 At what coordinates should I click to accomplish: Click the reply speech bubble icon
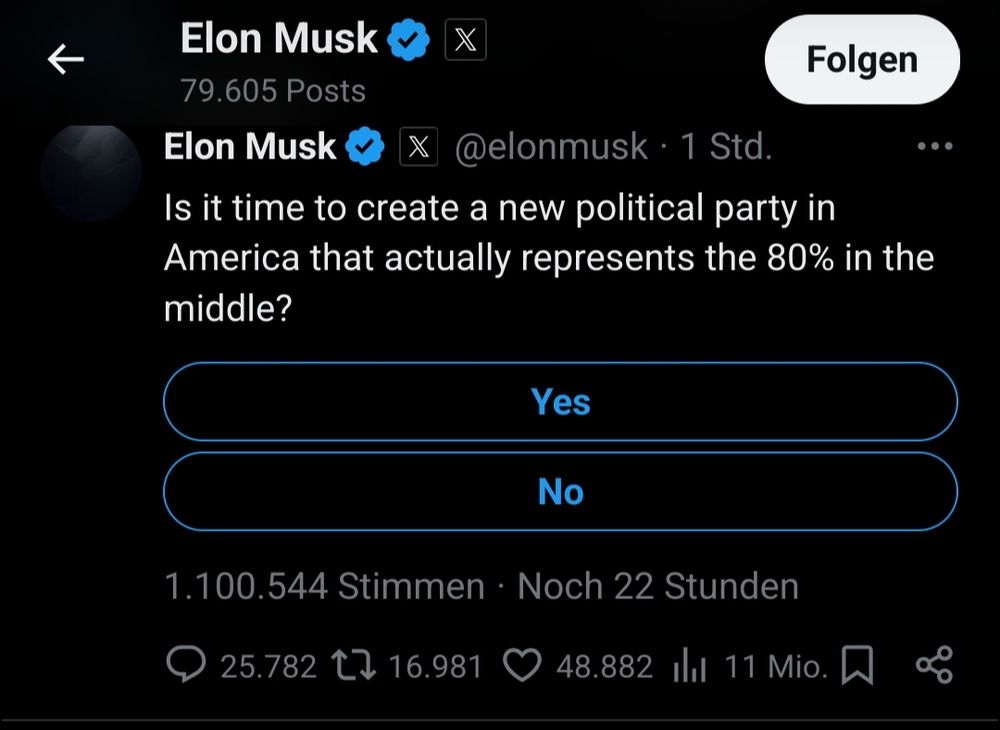coord(186,664)
